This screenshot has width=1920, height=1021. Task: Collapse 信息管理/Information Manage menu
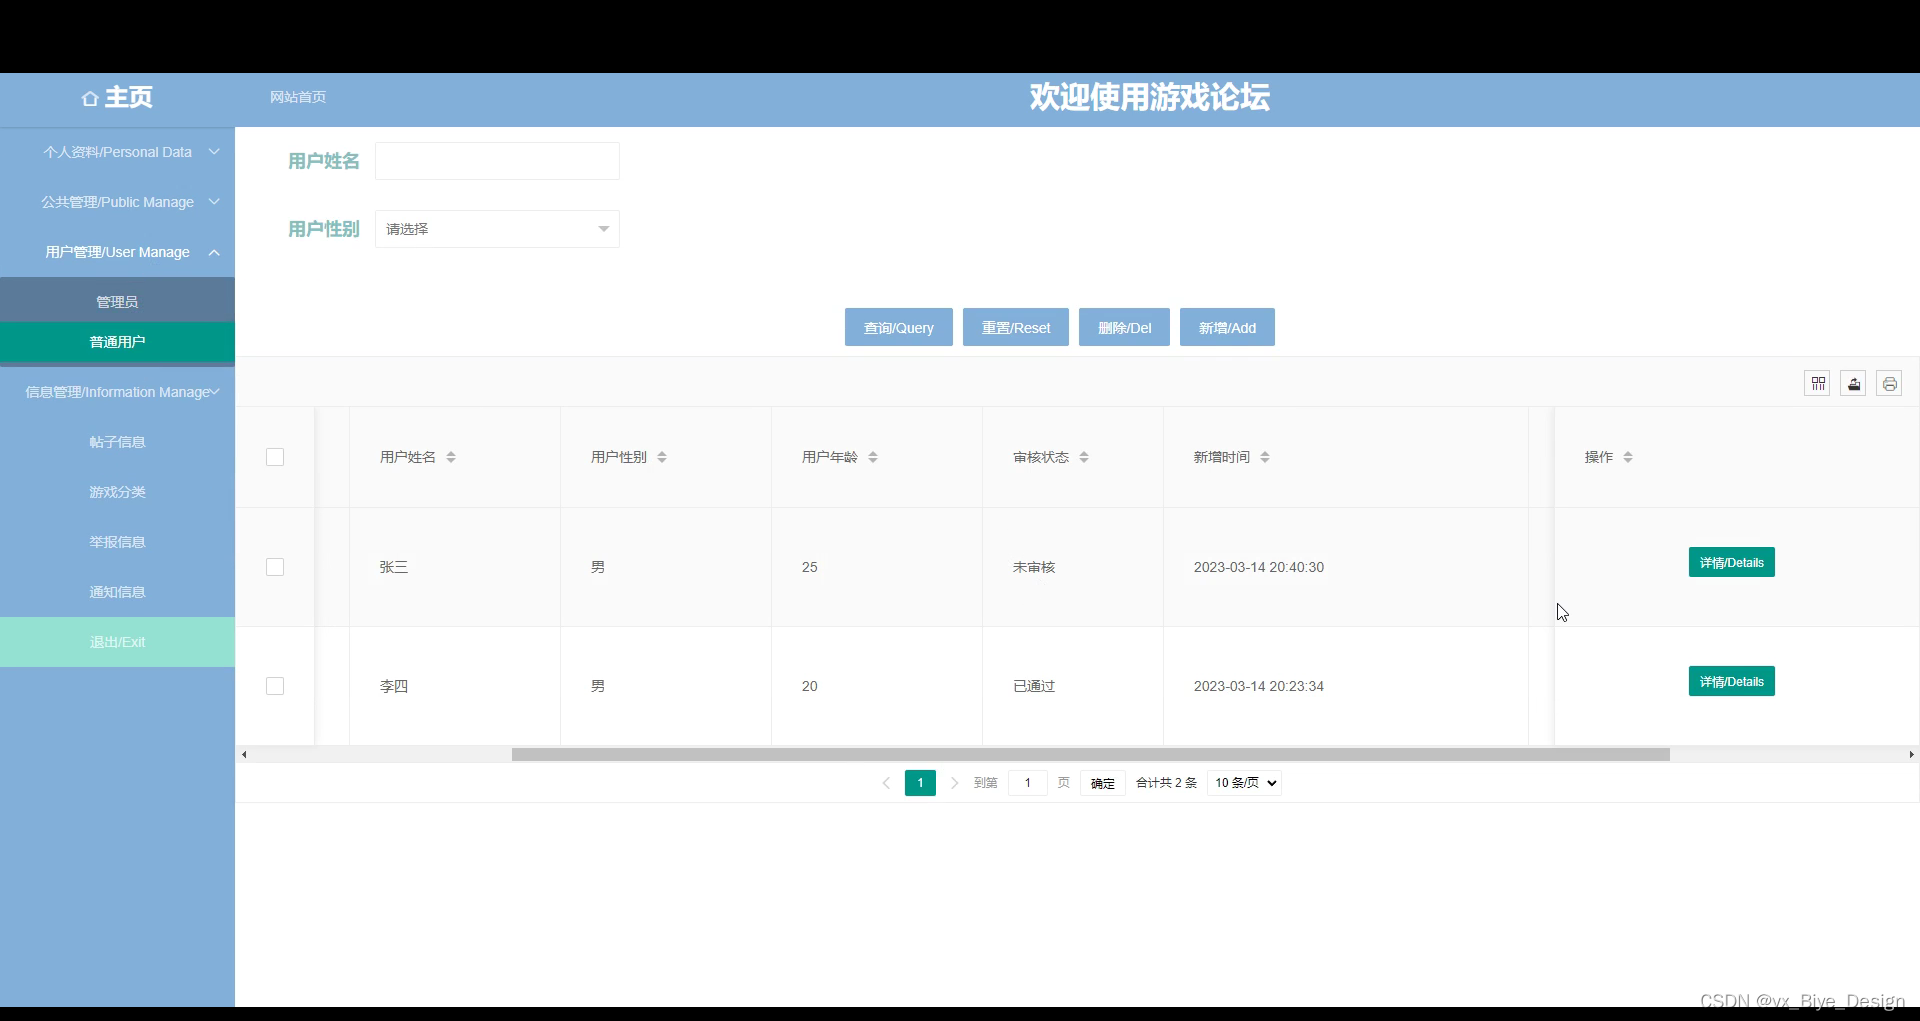(x=117, y=392)
